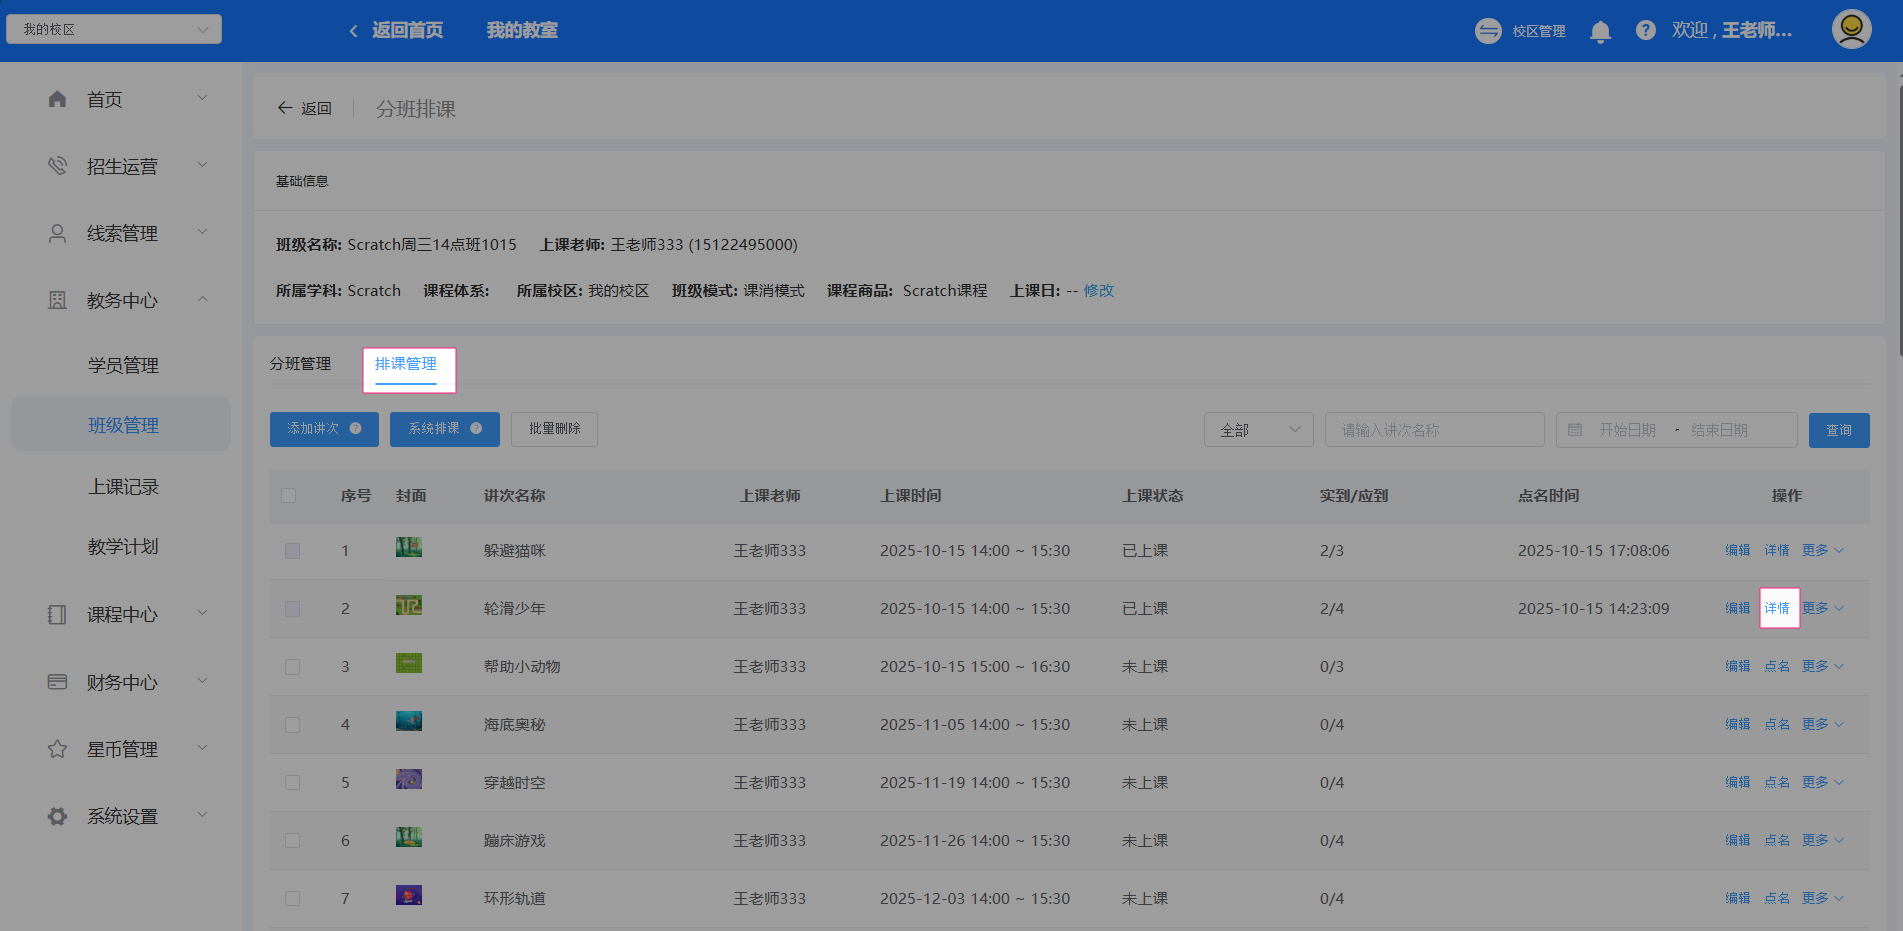Click the 首页 home icon in the sidebar
This screenshot has width=1903, height=931.
tap(57, 99)
